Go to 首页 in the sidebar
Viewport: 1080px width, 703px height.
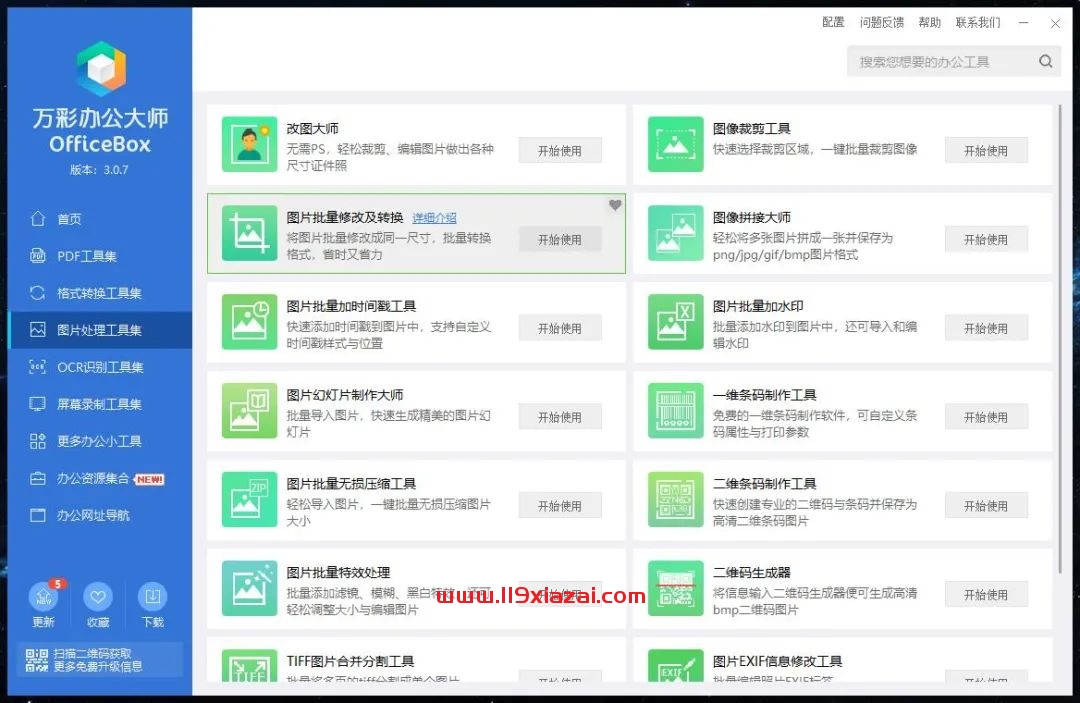[x=100, y=219]
